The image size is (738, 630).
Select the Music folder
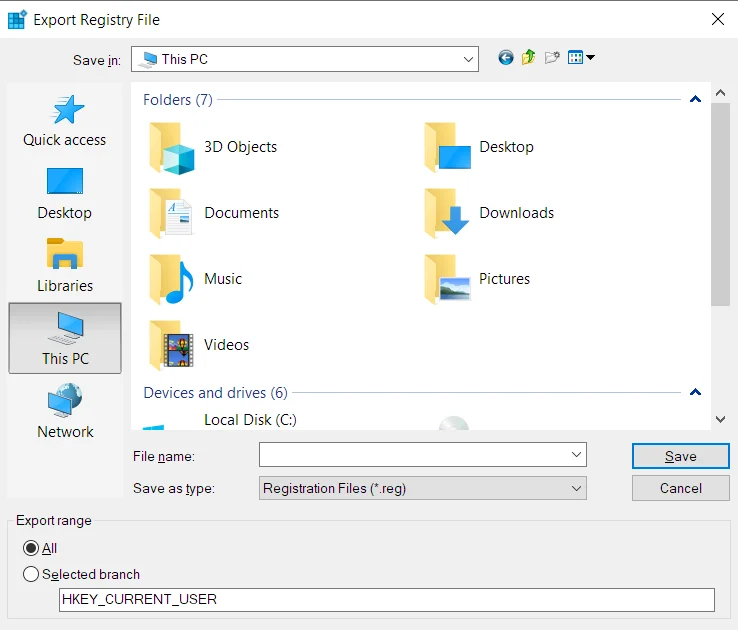click(x=196, y=279)
